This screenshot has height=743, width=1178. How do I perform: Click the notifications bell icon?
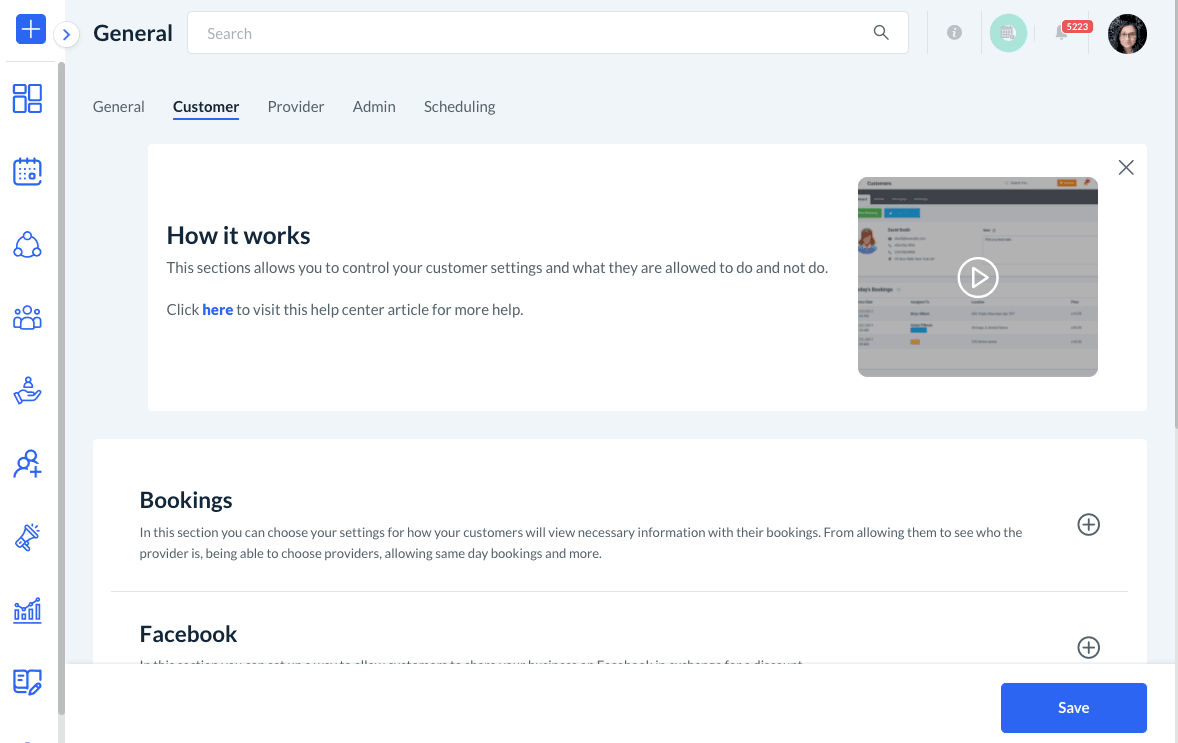point(1062,33)
